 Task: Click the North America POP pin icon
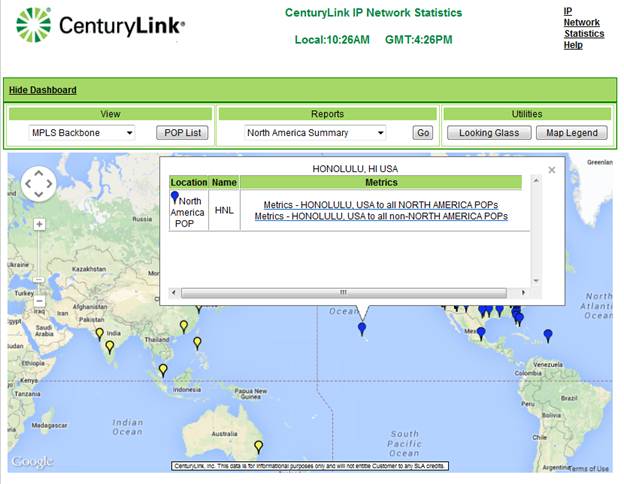coord(175,197)
